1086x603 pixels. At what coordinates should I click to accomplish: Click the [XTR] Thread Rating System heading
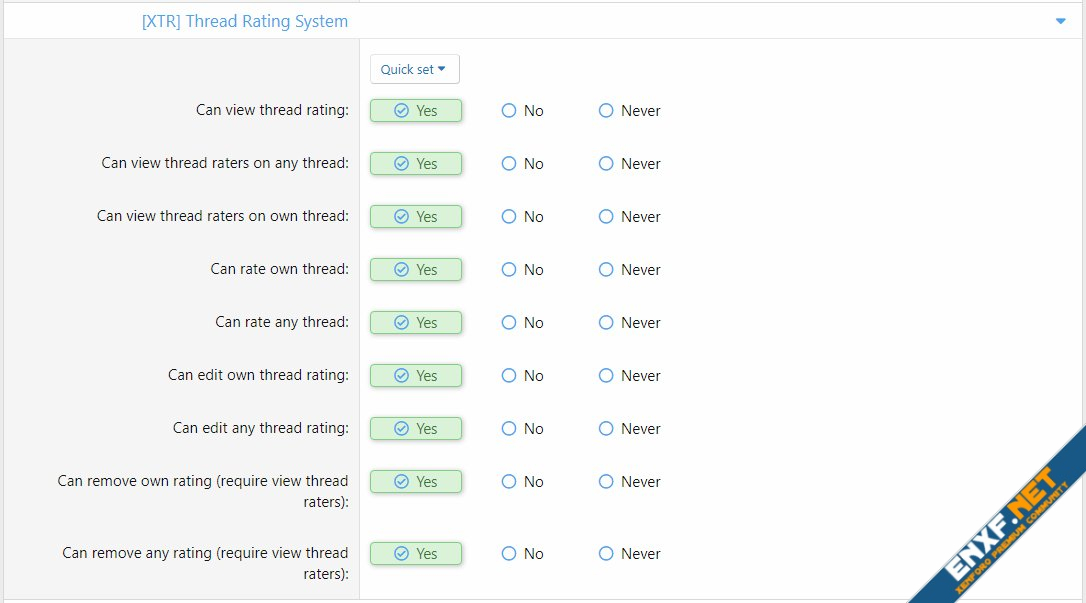pos(245,21)
